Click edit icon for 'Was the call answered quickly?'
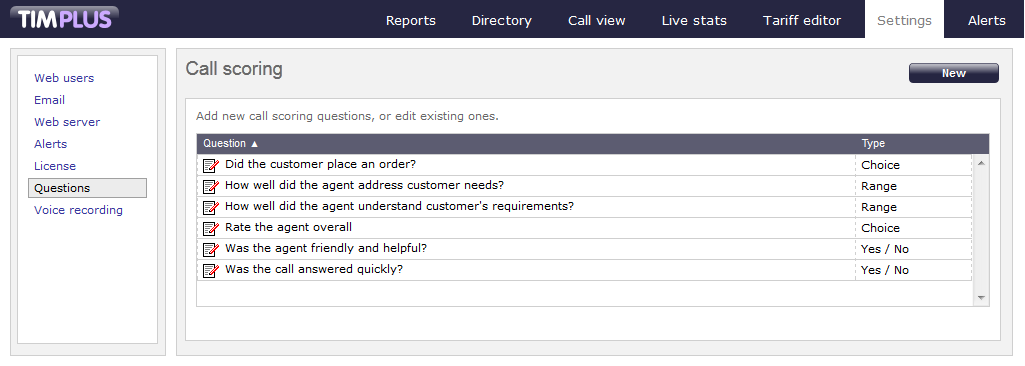 210,270
